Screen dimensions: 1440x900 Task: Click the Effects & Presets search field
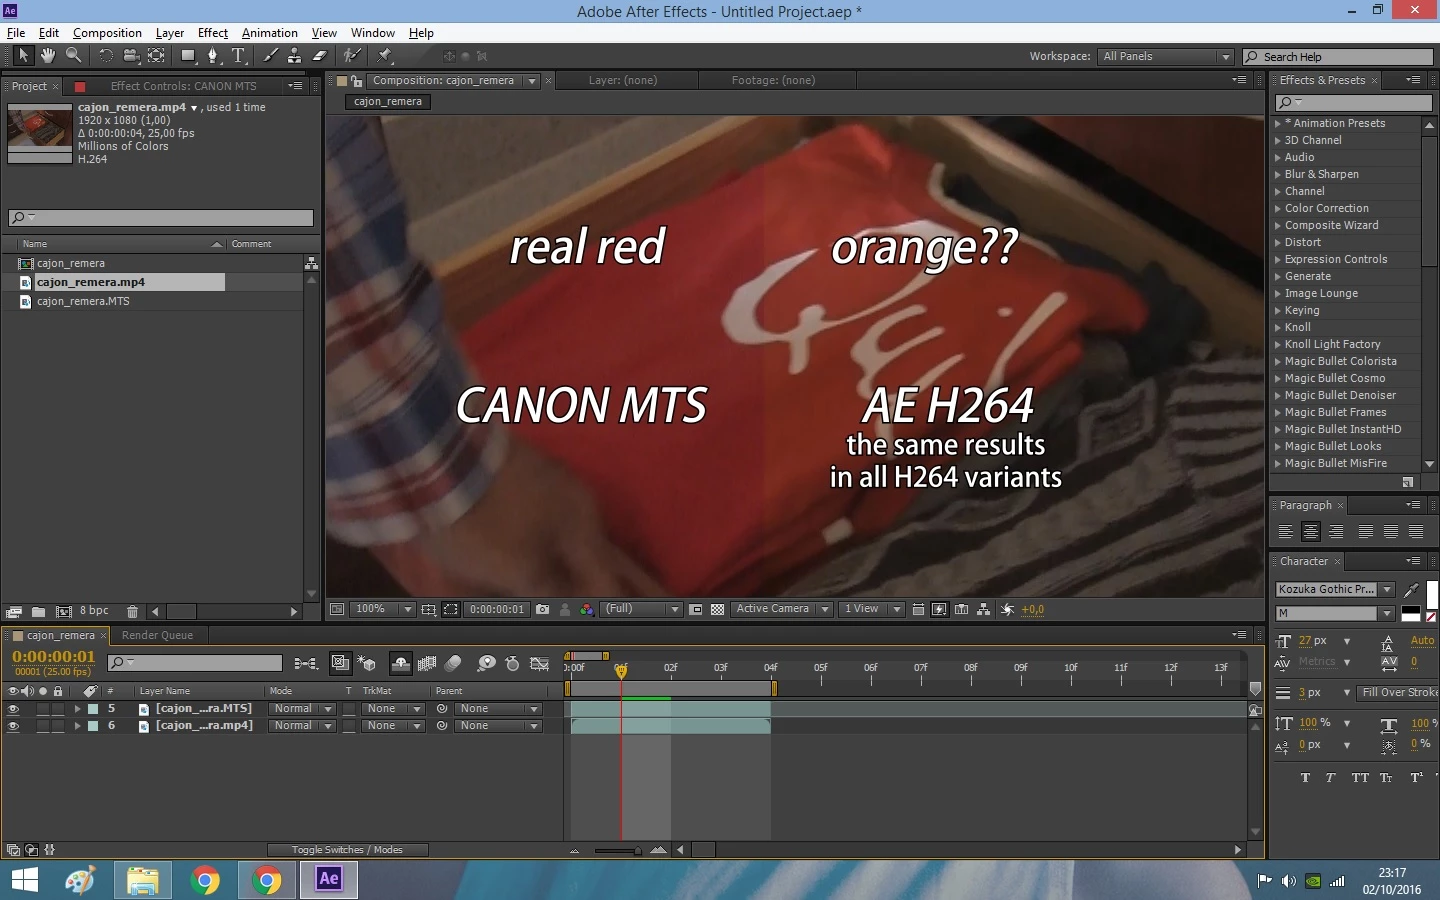pyautogui.click(x=1354, y=103)
